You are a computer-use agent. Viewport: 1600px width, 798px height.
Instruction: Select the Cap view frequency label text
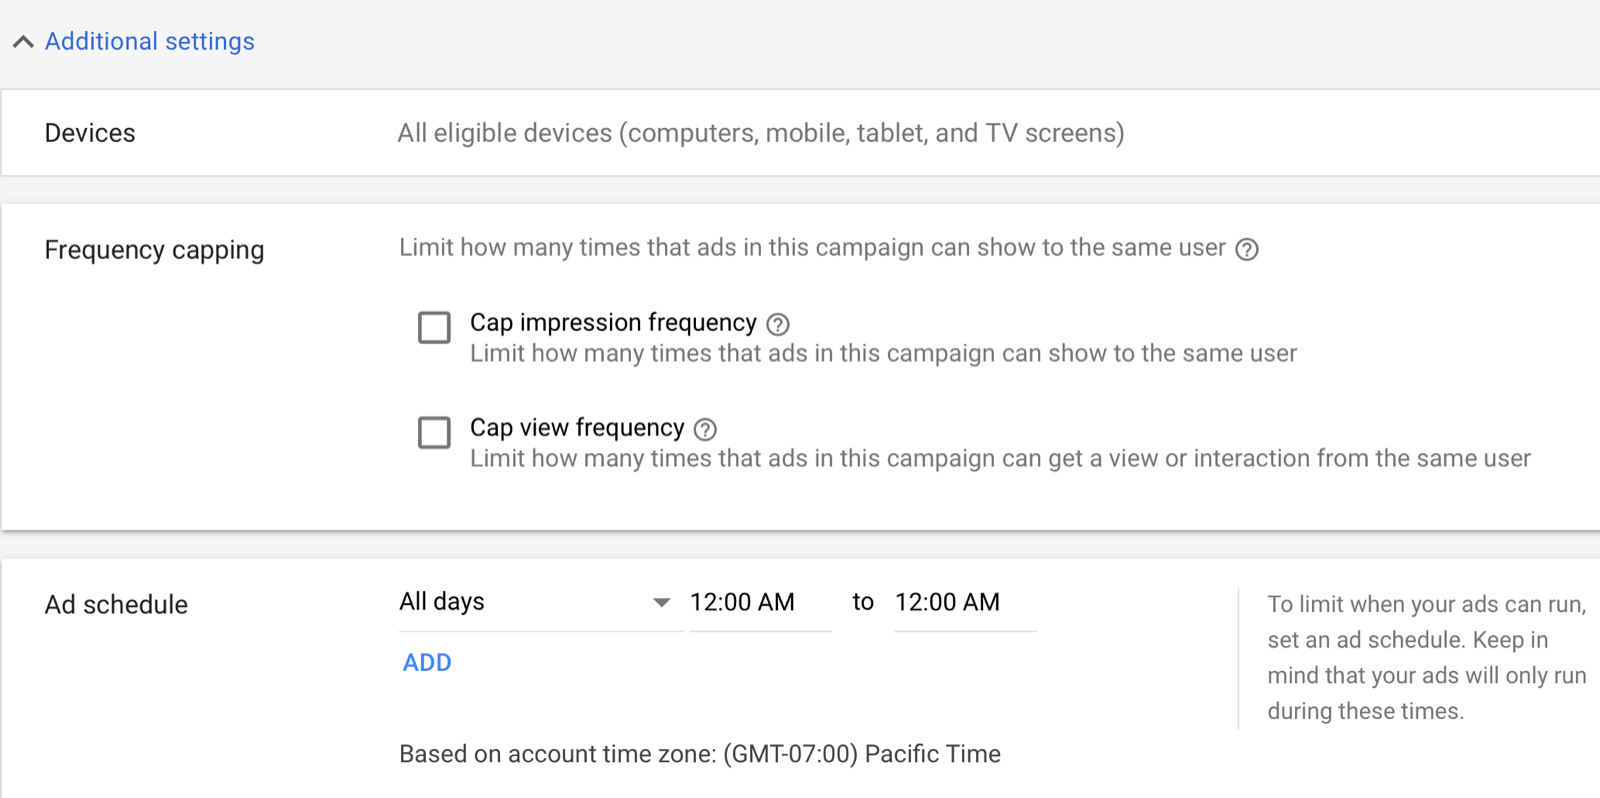(x=577, y=428)
